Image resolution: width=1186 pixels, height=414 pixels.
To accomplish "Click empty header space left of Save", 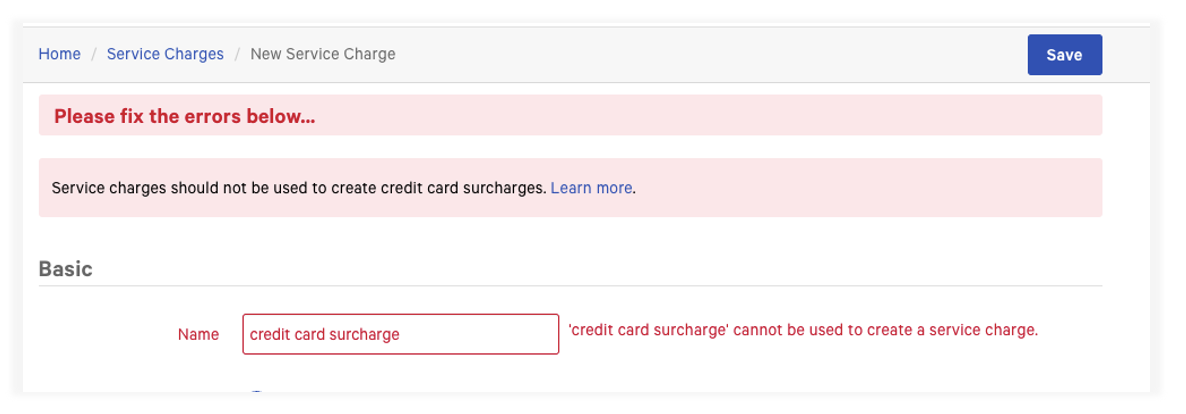I will coord(700,54).
